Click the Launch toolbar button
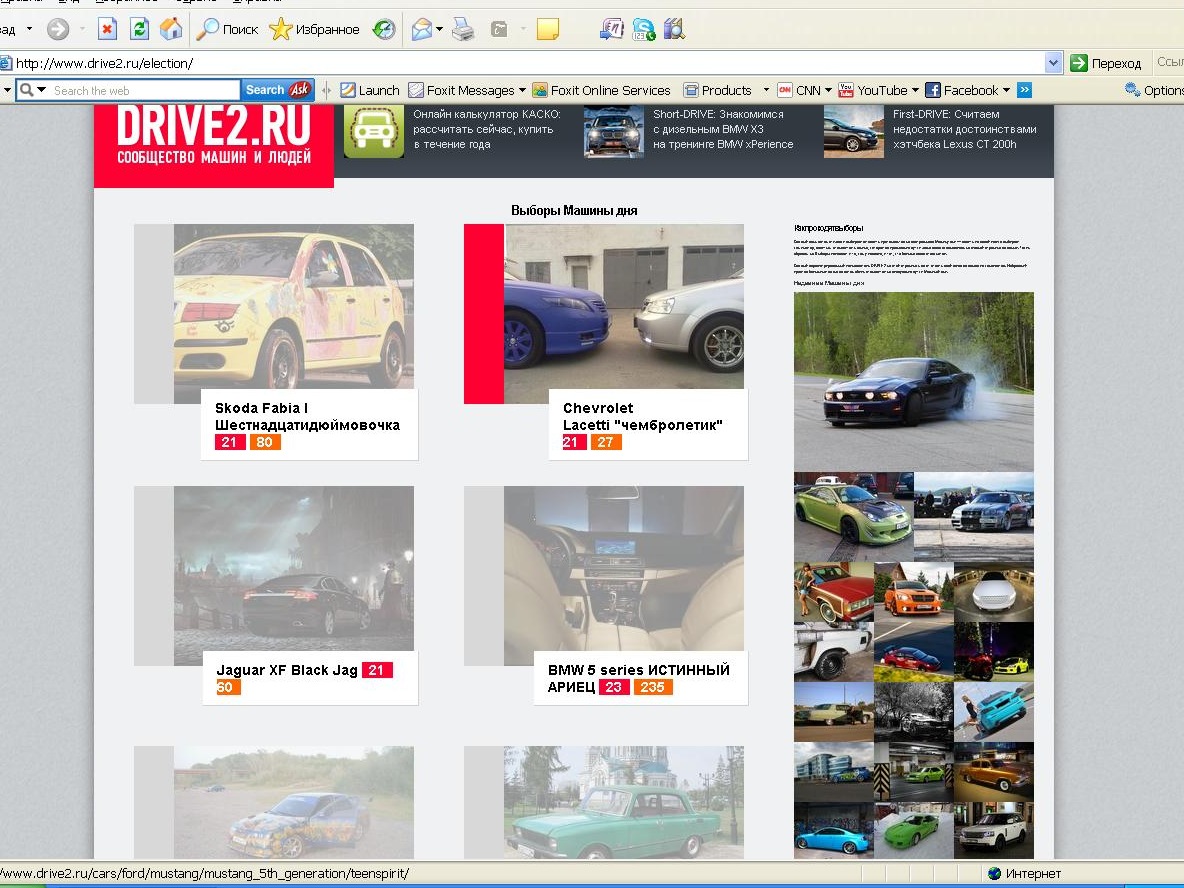This screenshot has height=888, width=1184. tap(370, 91)
